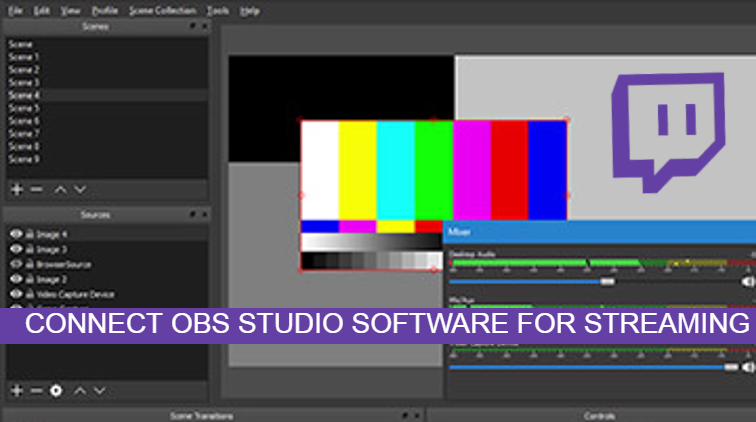Click the Scenes panel header
756x422 pixels.
[107, 26]
